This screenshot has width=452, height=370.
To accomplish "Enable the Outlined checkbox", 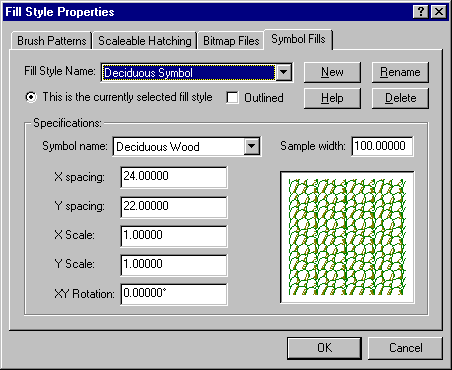I will pos(232,98).
